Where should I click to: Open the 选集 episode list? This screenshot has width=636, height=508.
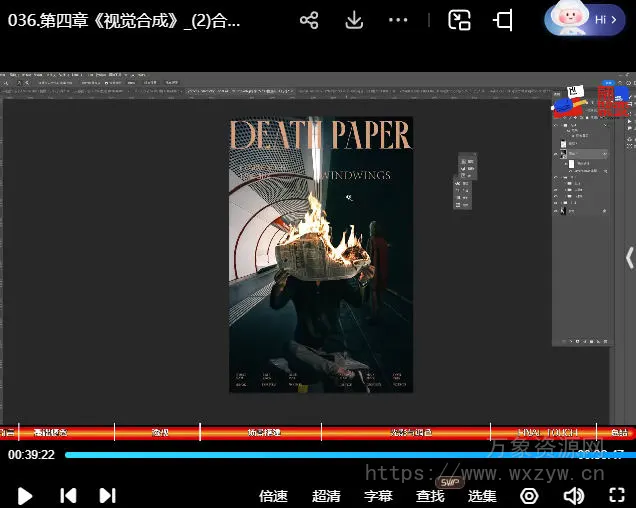482,495
